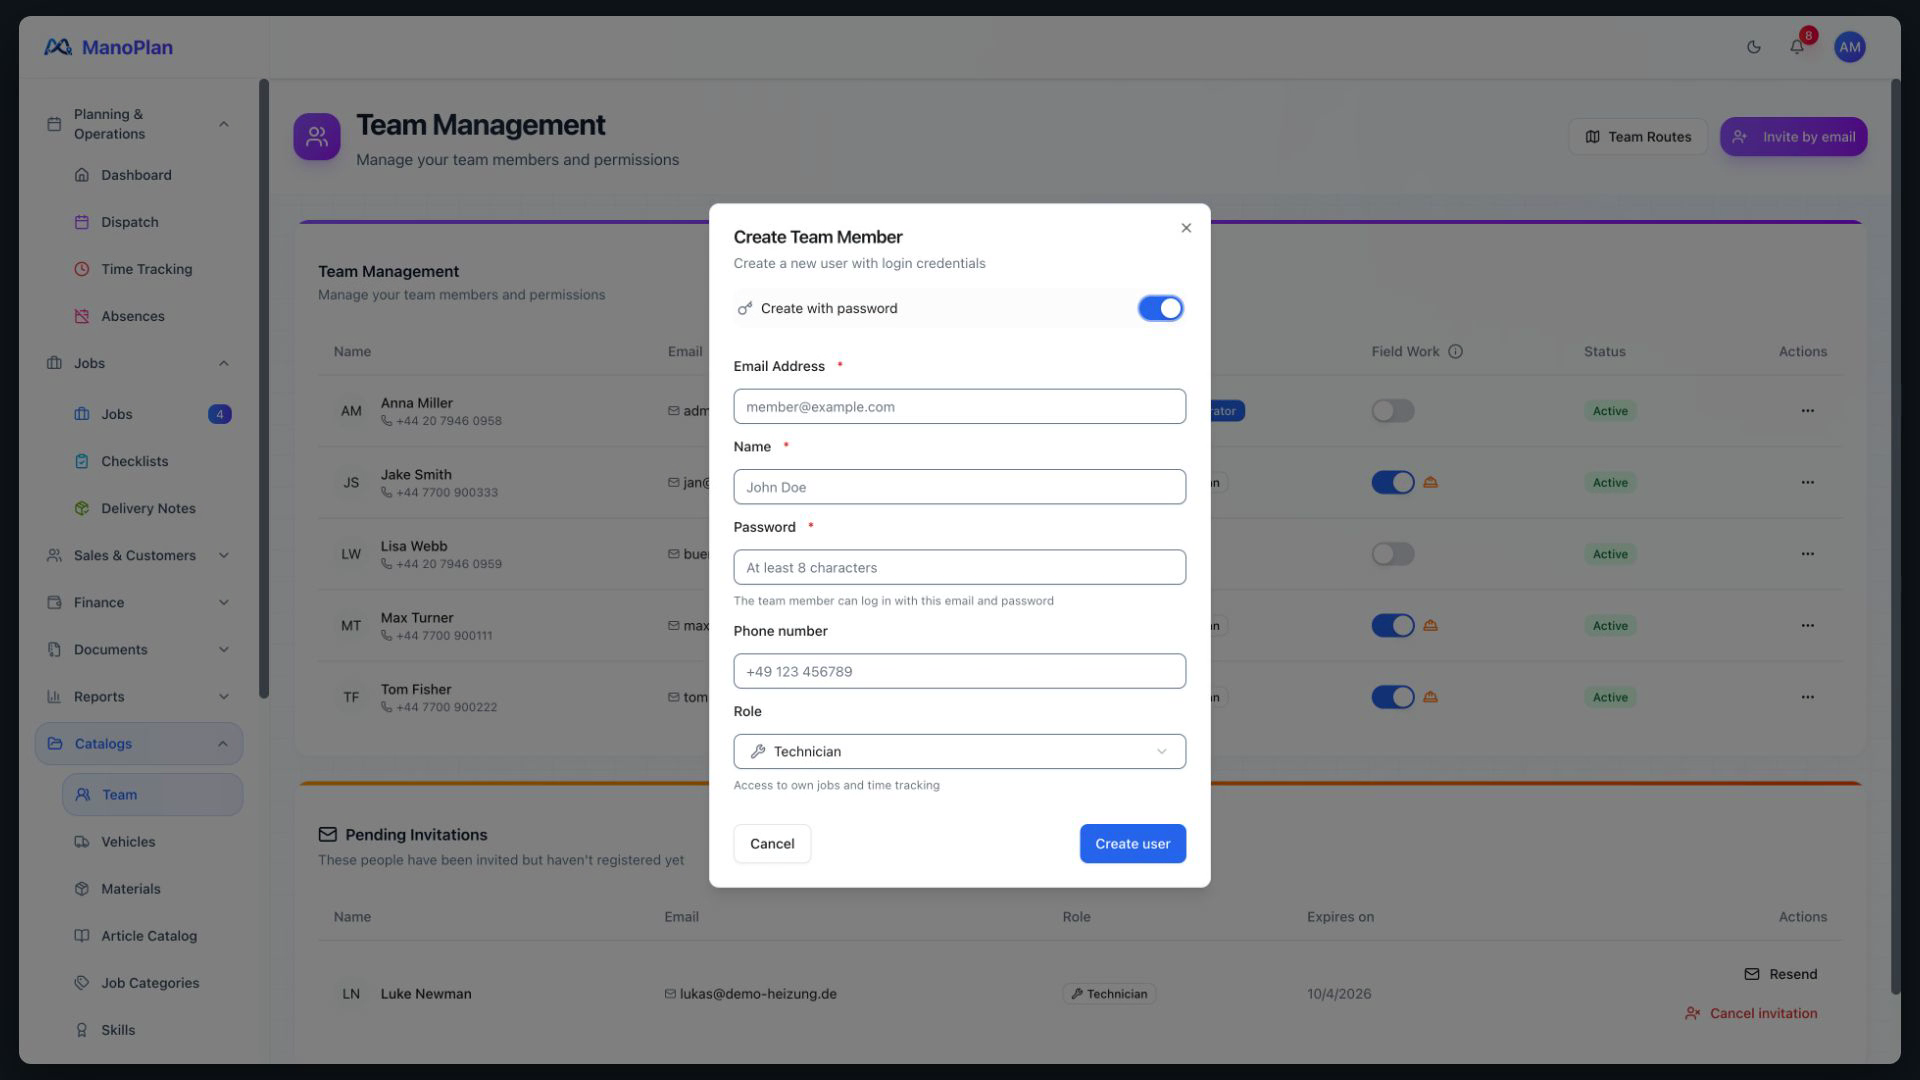Expand the Documents section
Screen dimensions: 1920x1080
[x=139, y=649]
